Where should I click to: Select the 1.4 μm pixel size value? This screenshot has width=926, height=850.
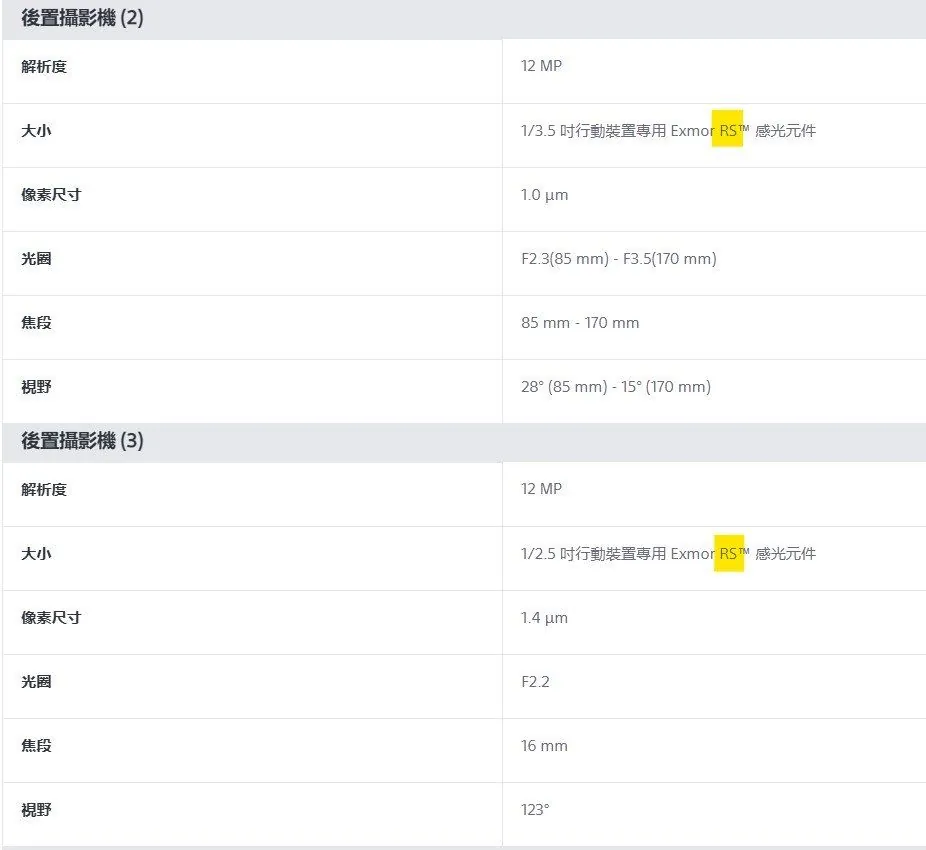click(x=544, y=618)
